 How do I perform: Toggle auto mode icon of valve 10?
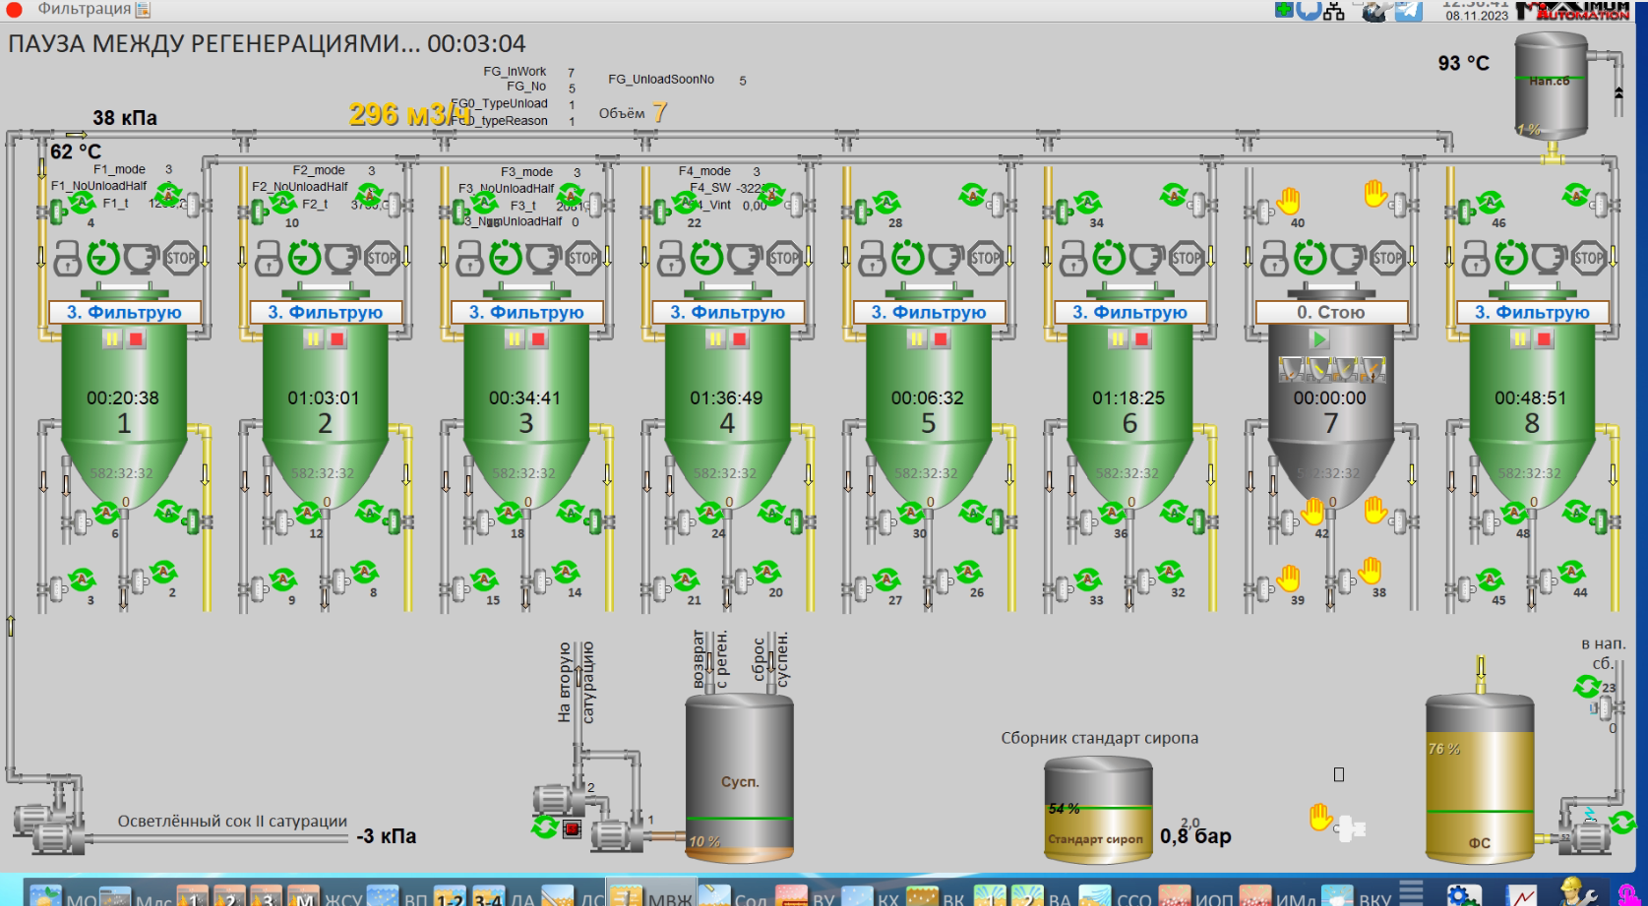tap(282, 204)
